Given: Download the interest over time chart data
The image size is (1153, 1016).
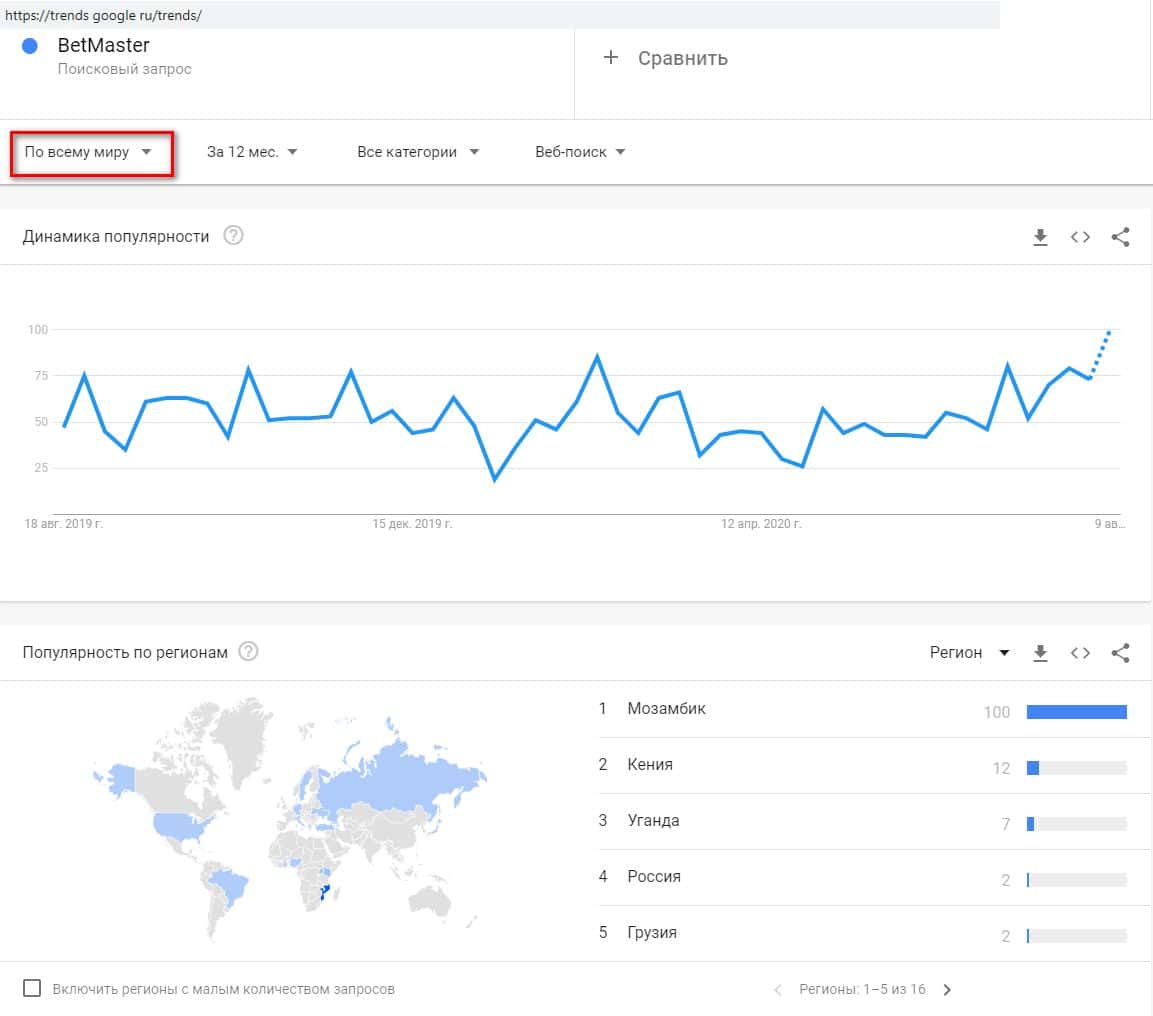Looking at the screenshot, I should click(1040, 237).
